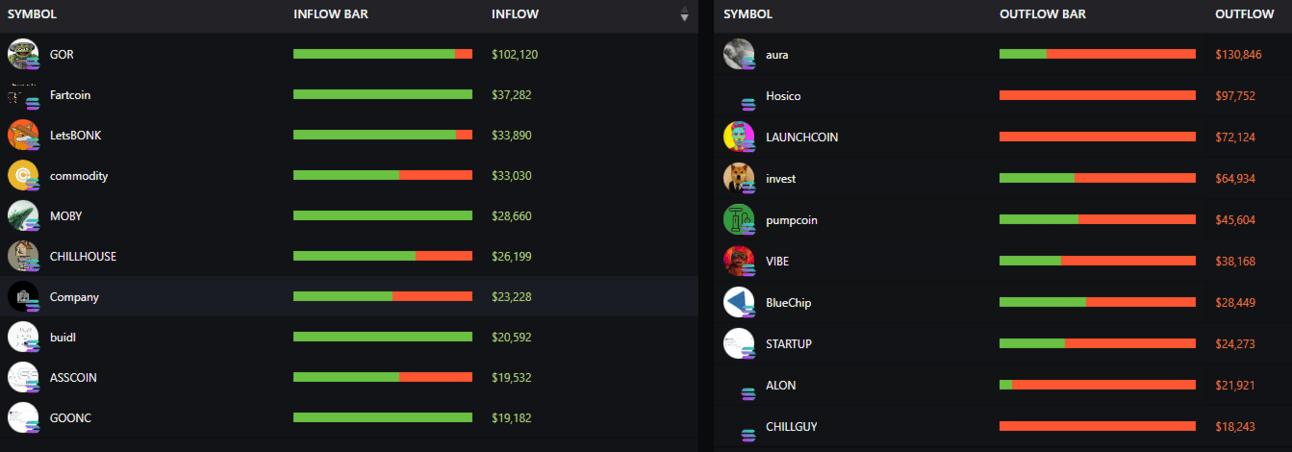Click the STARTUP symbol name
1292x452 pixels.
tap(789, 343)
